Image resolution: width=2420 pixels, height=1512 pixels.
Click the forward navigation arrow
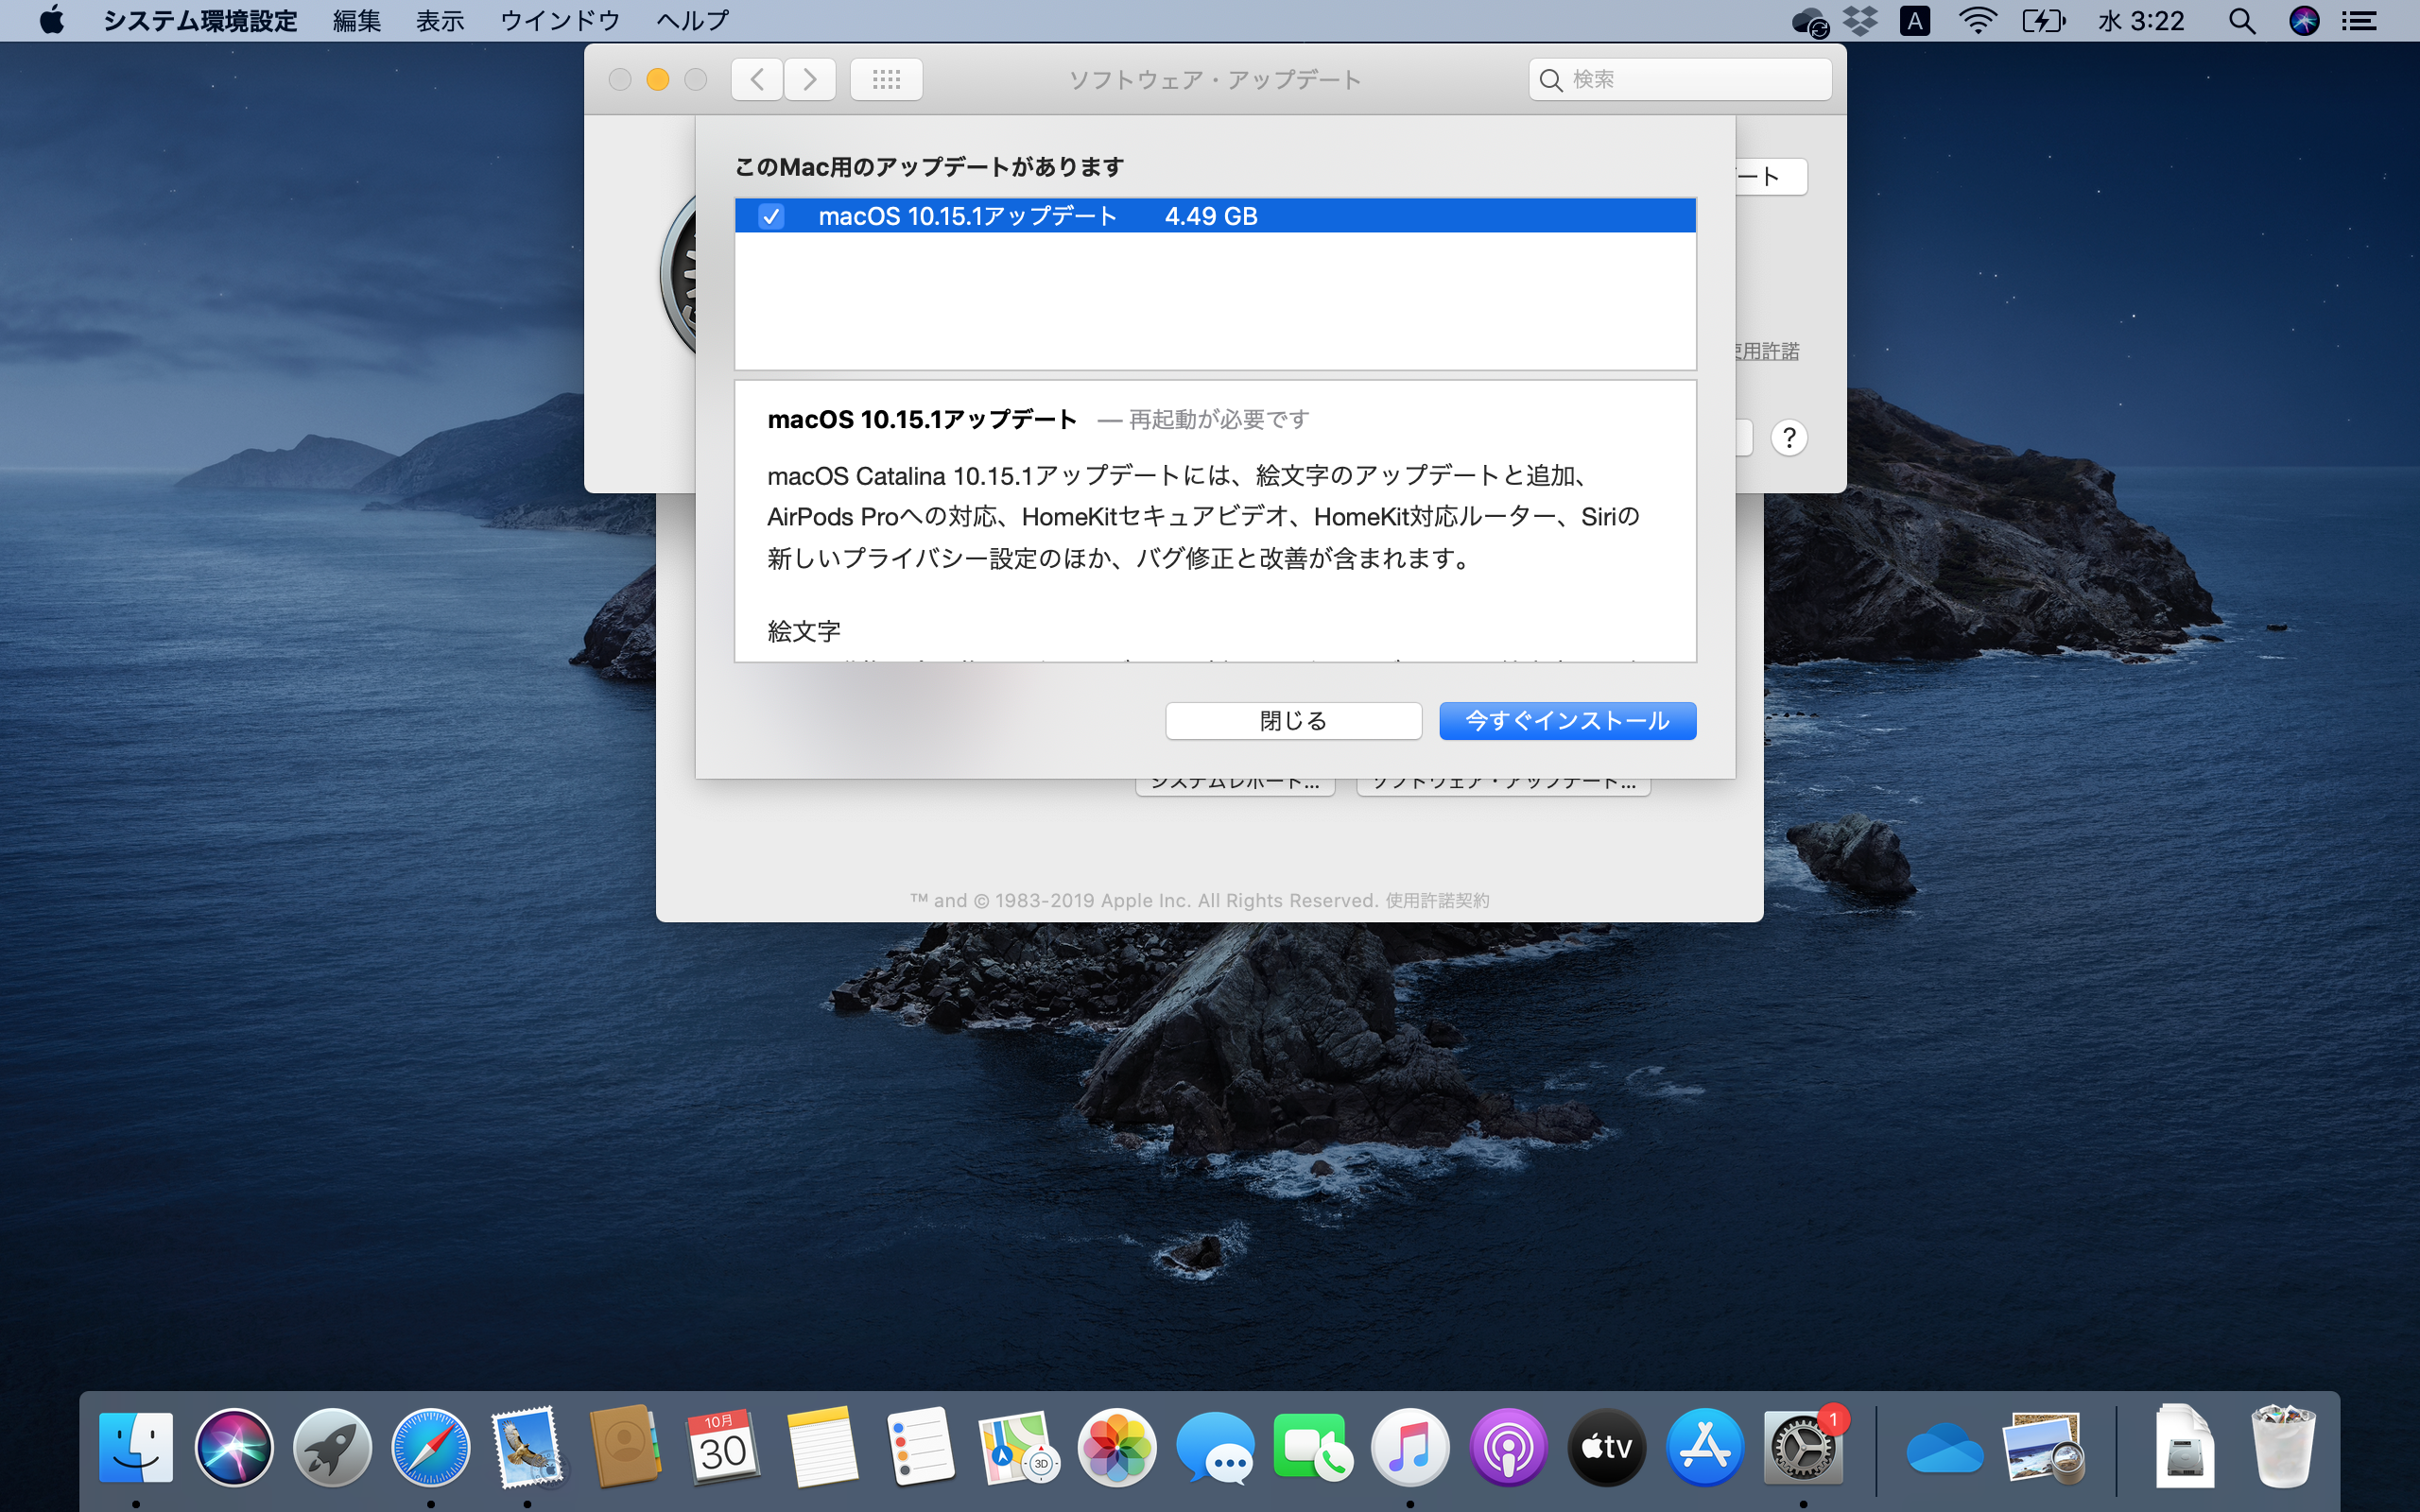tap(810, 79)
